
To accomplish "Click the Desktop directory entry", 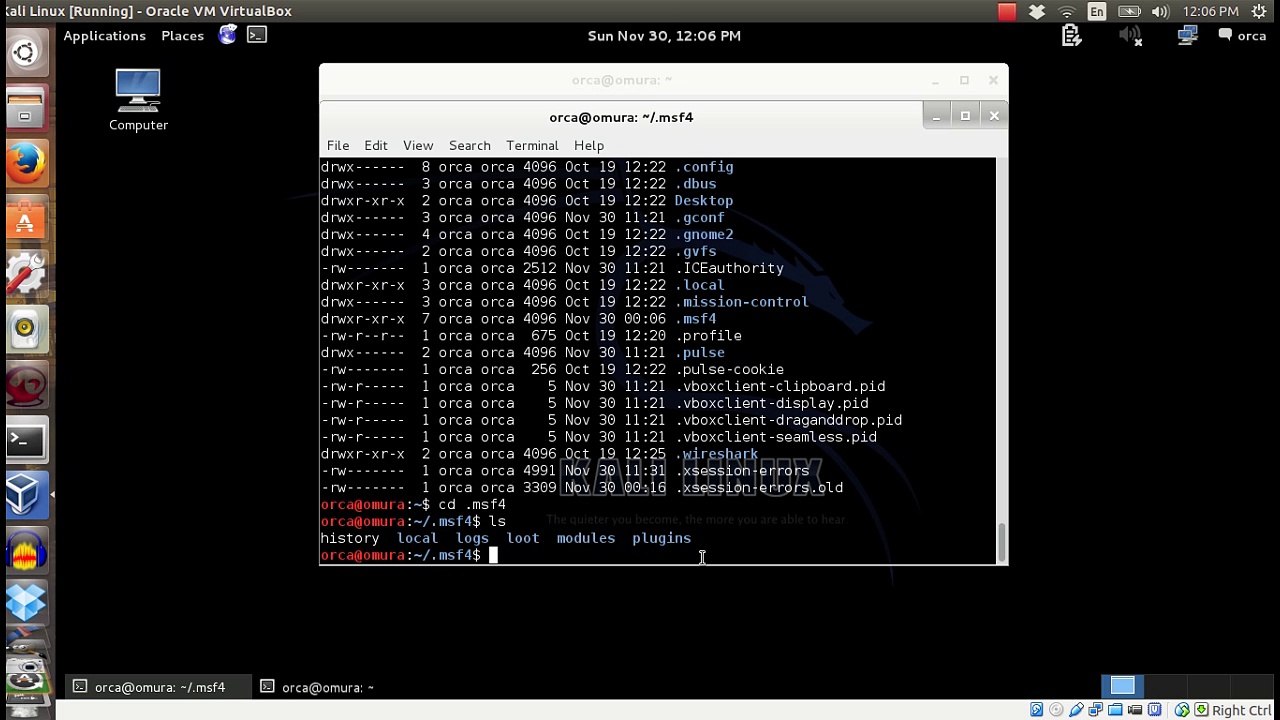I will (x=704, y=200).
